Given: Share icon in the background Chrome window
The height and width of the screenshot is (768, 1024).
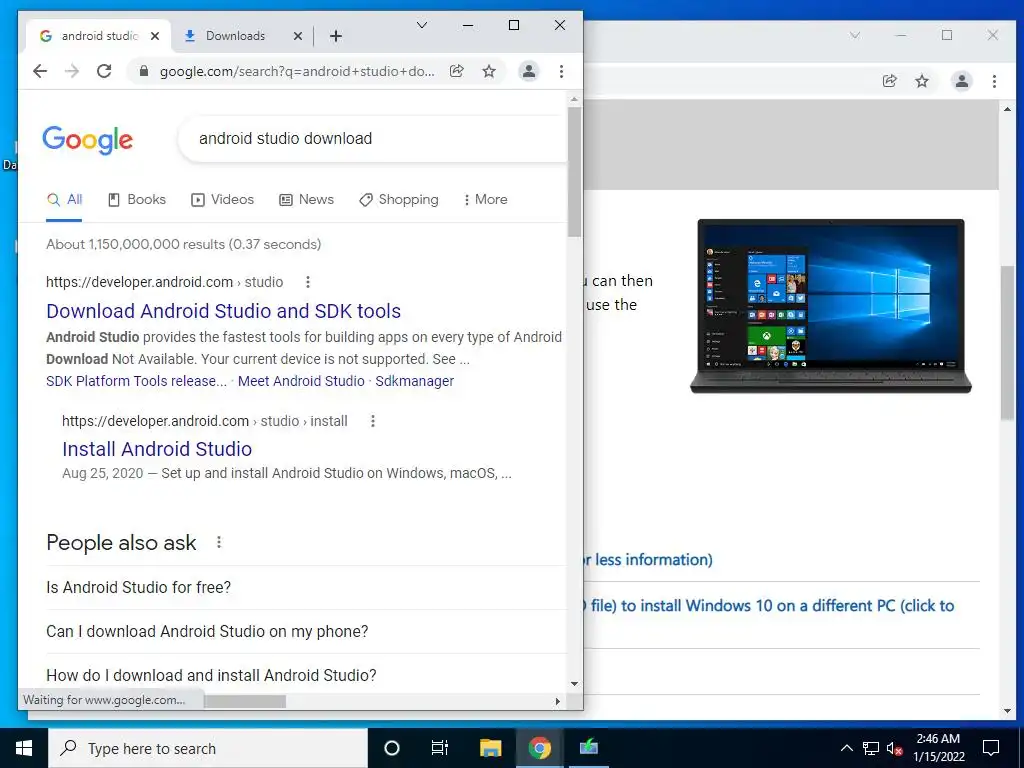Looking at the screenshot, I should click(889, 81).
